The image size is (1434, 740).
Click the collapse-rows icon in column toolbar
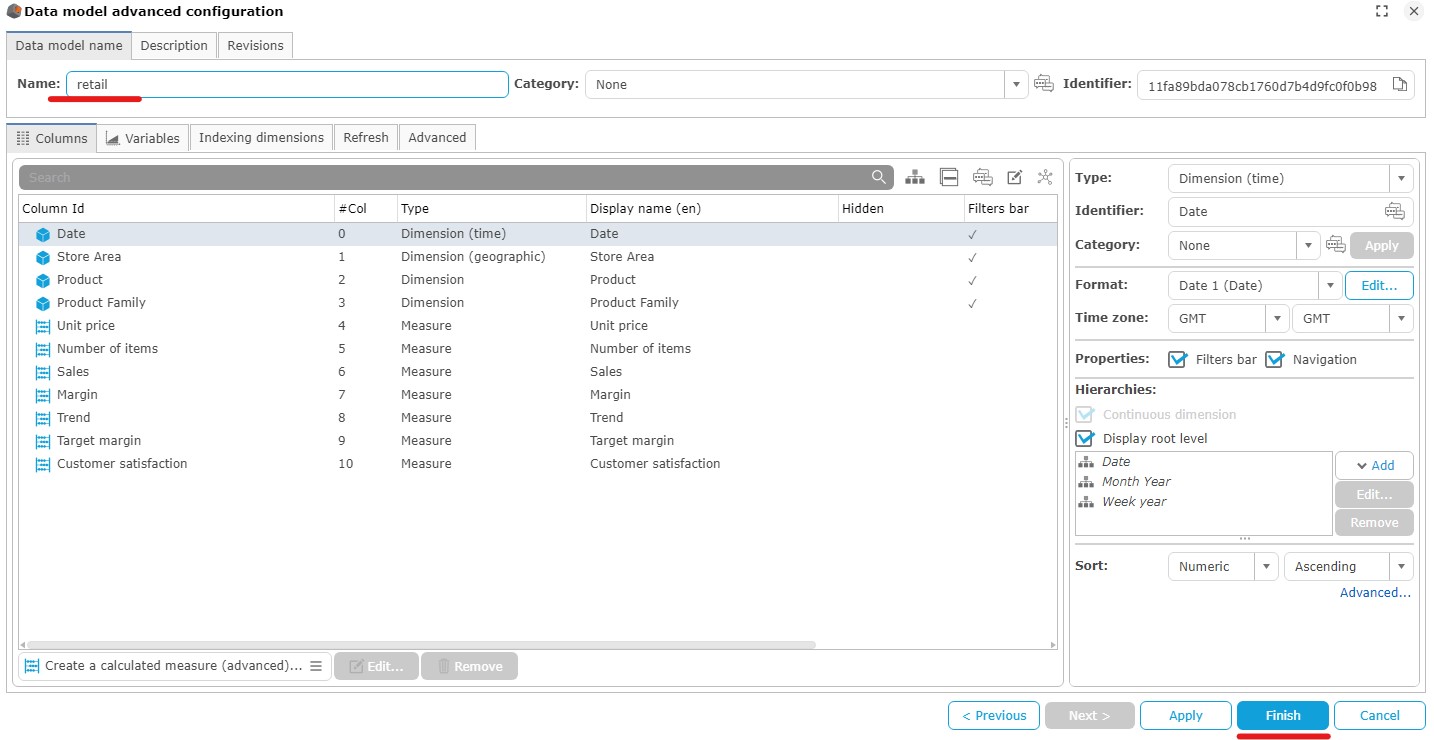click(949, 177)
